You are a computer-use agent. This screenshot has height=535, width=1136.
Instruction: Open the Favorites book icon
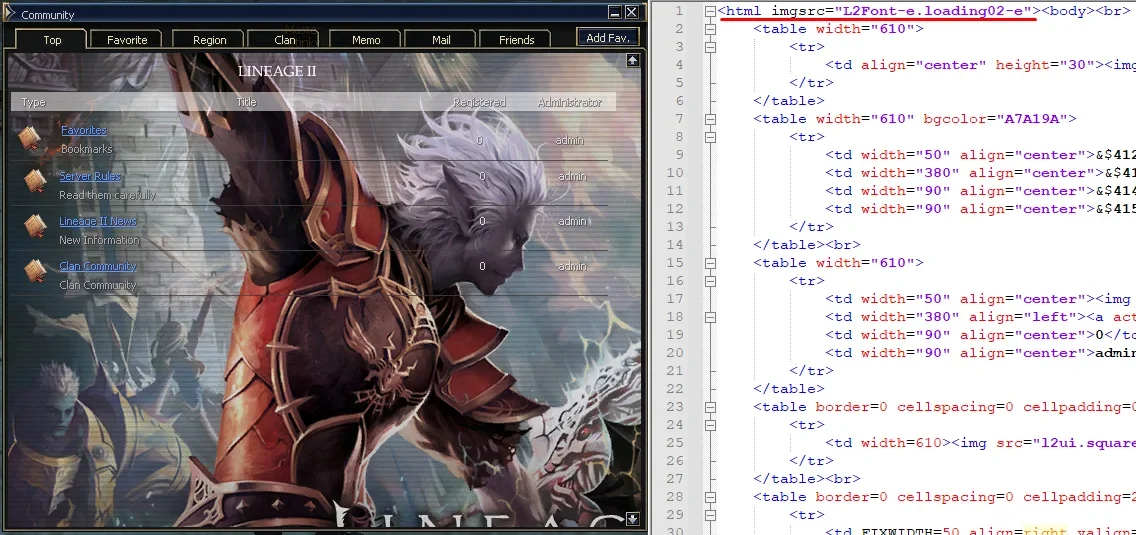coord(31,138)
